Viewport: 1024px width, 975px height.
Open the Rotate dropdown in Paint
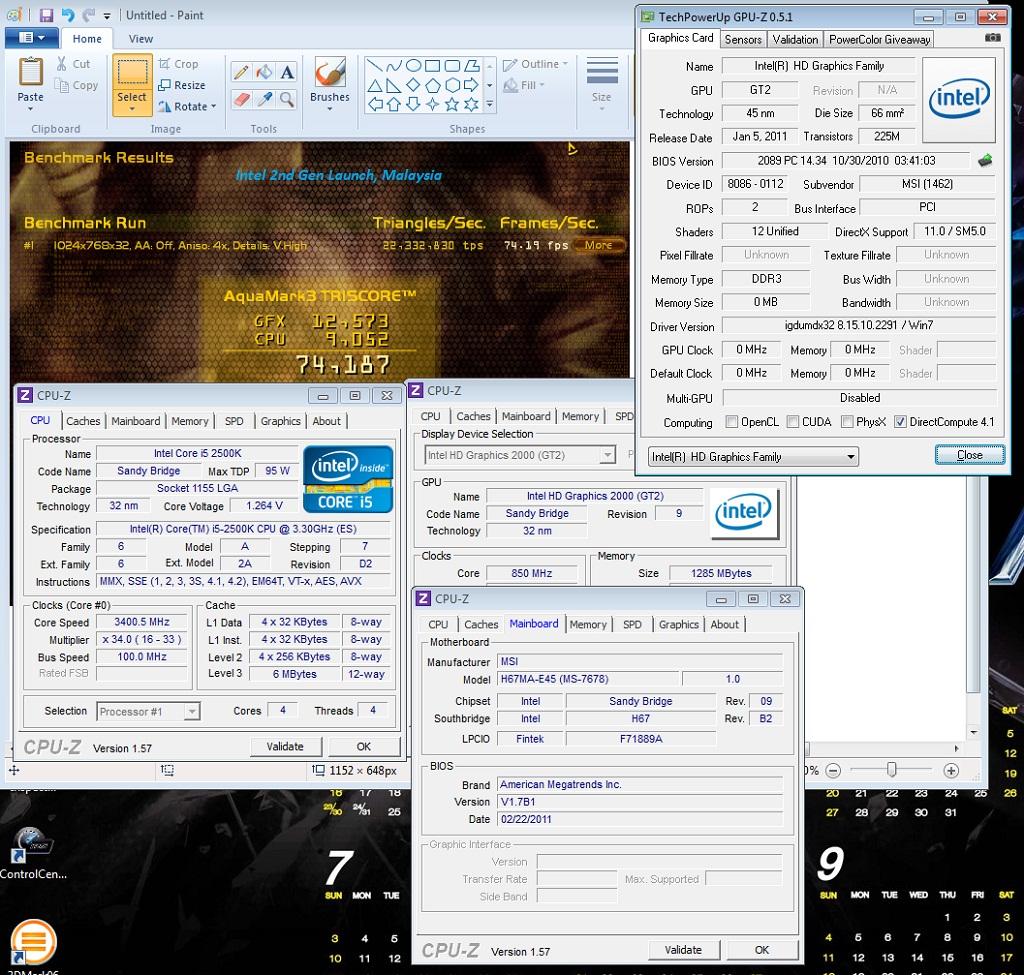point(187,106)
